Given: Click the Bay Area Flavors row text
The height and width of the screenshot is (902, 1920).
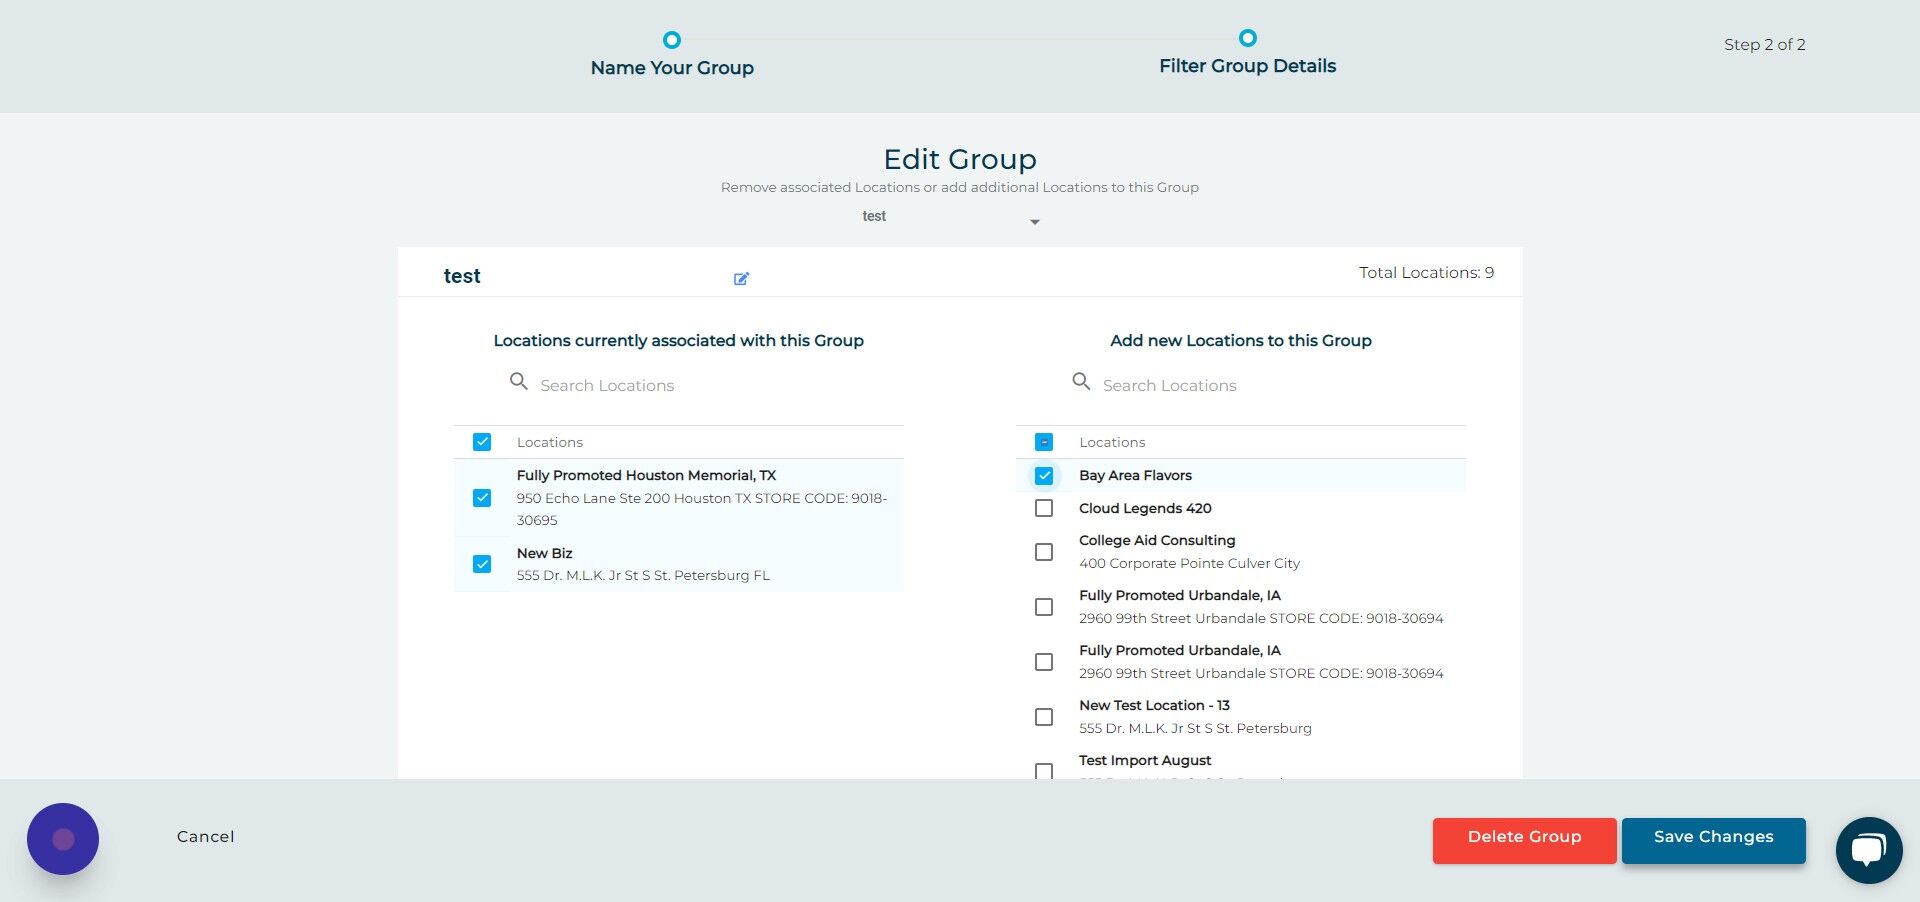Looking at the screenshot, I should tap(1135, 476).
